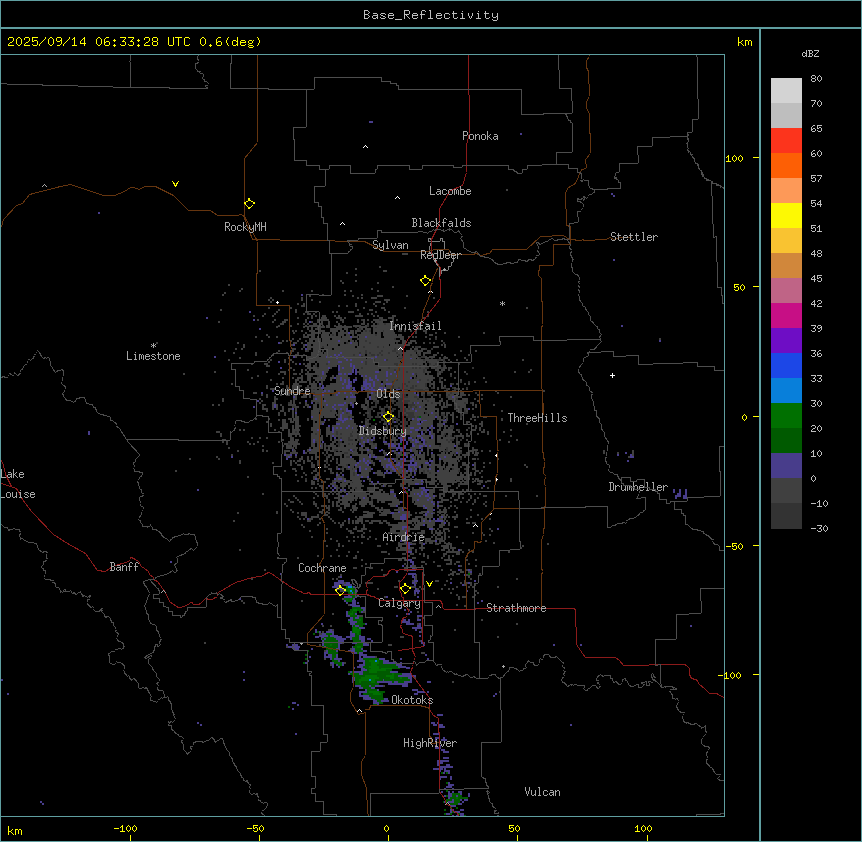Viewport: 862px width, 842px height.
Task: Select the Airdrie label
Action: (404, 537)
